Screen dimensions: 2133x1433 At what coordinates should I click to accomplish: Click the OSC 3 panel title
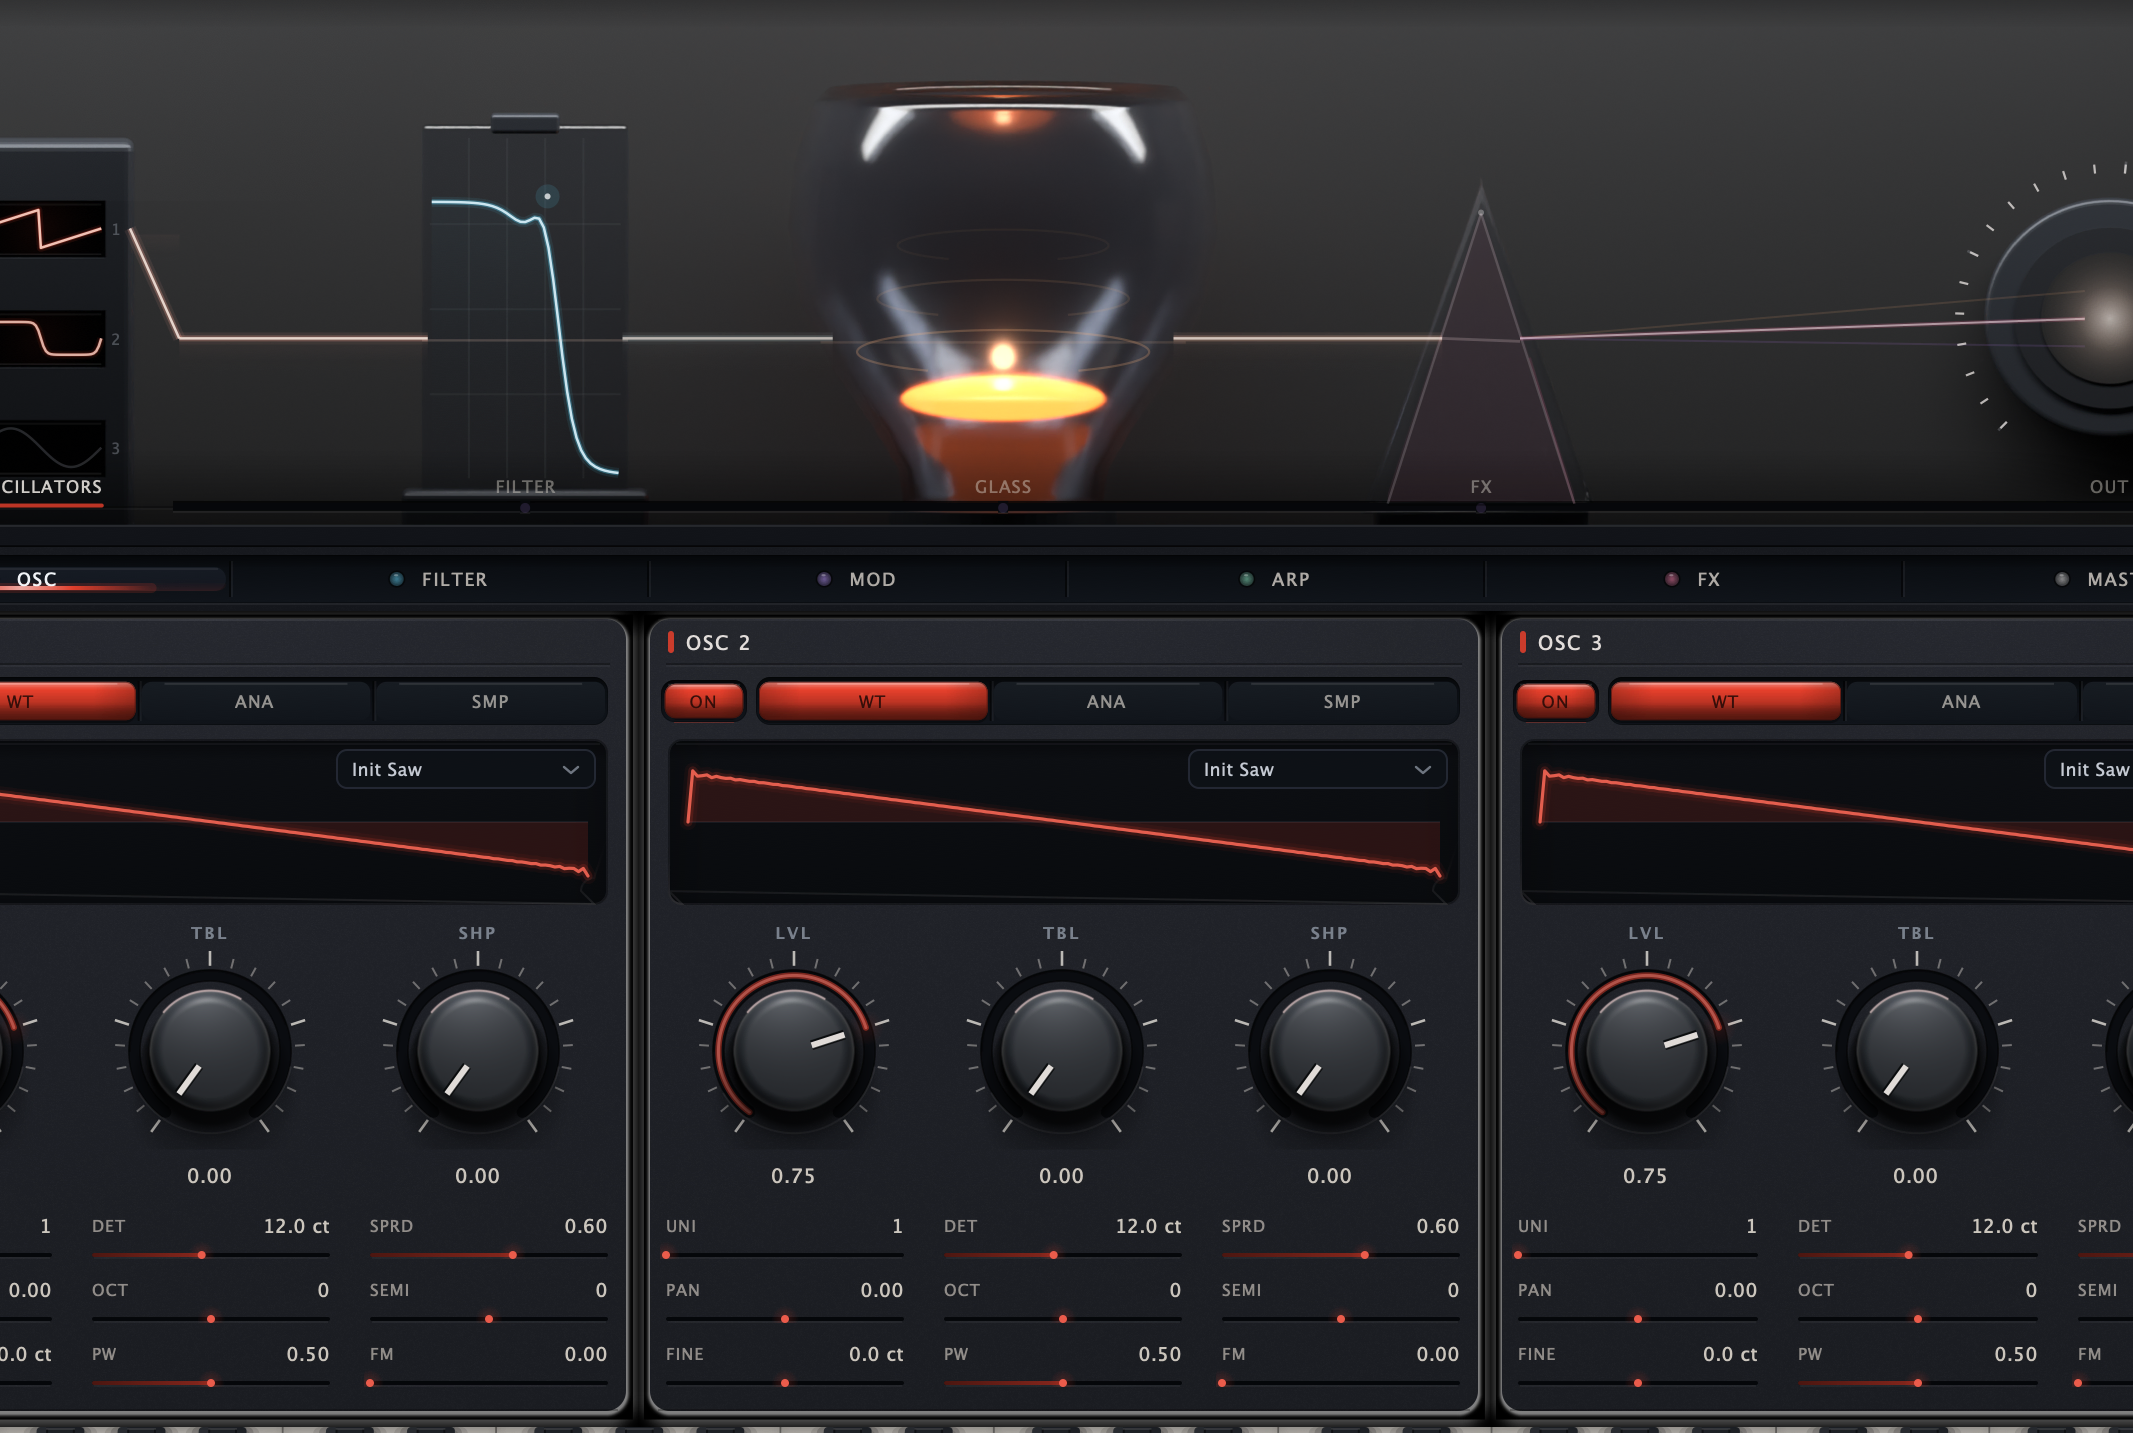1569,642
